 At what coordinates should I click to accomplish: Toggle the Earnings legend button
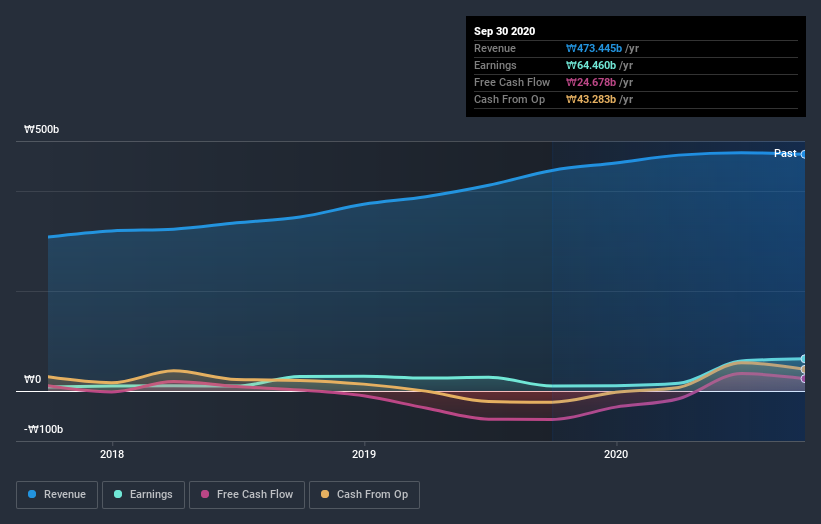143,495
